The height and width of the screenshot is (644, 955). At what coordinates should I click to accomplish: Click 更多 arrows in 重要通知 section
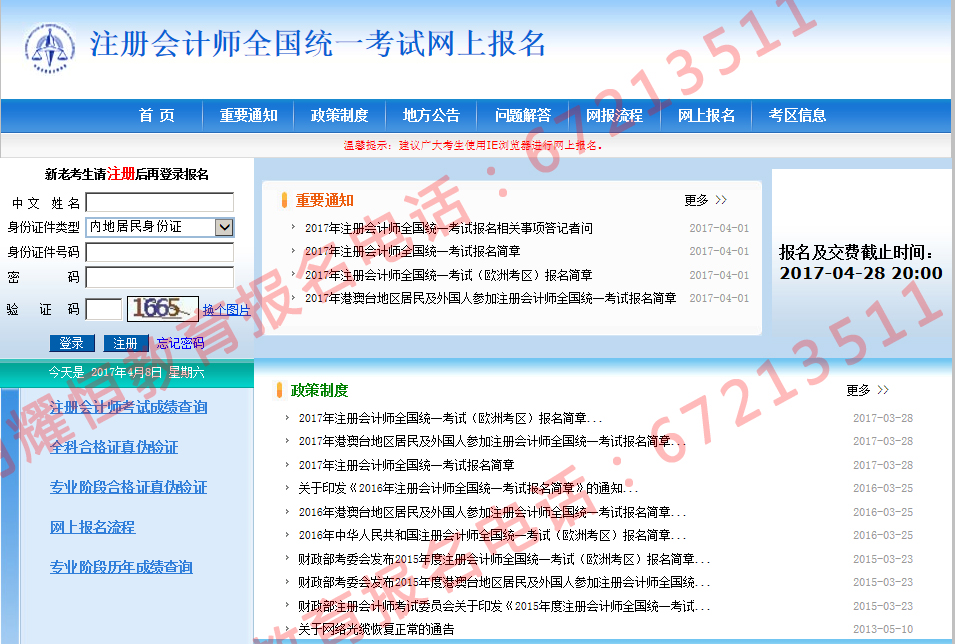click(x=706, y=200)
